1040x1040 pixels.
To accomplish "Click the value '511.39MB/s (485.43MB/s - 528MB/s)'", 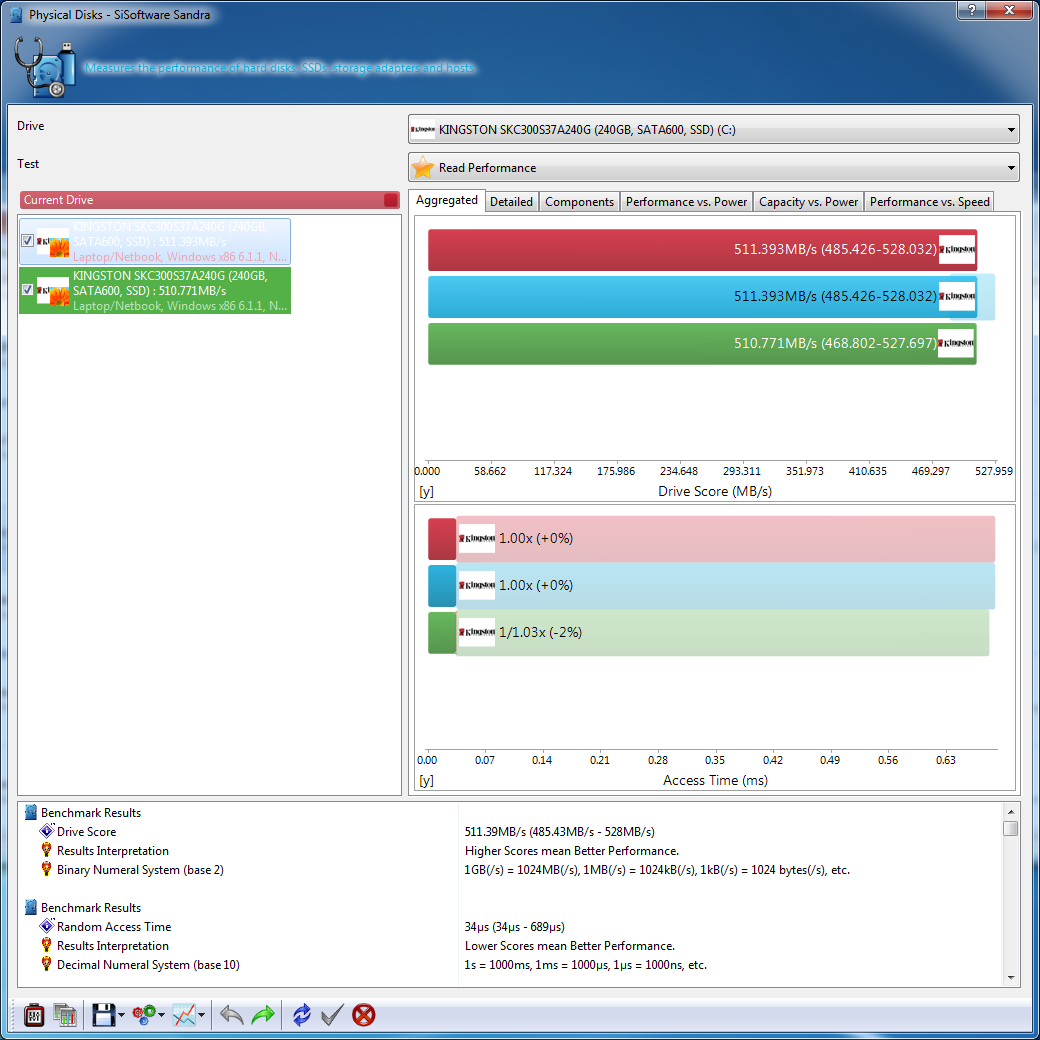I will (x=560, y=832).
